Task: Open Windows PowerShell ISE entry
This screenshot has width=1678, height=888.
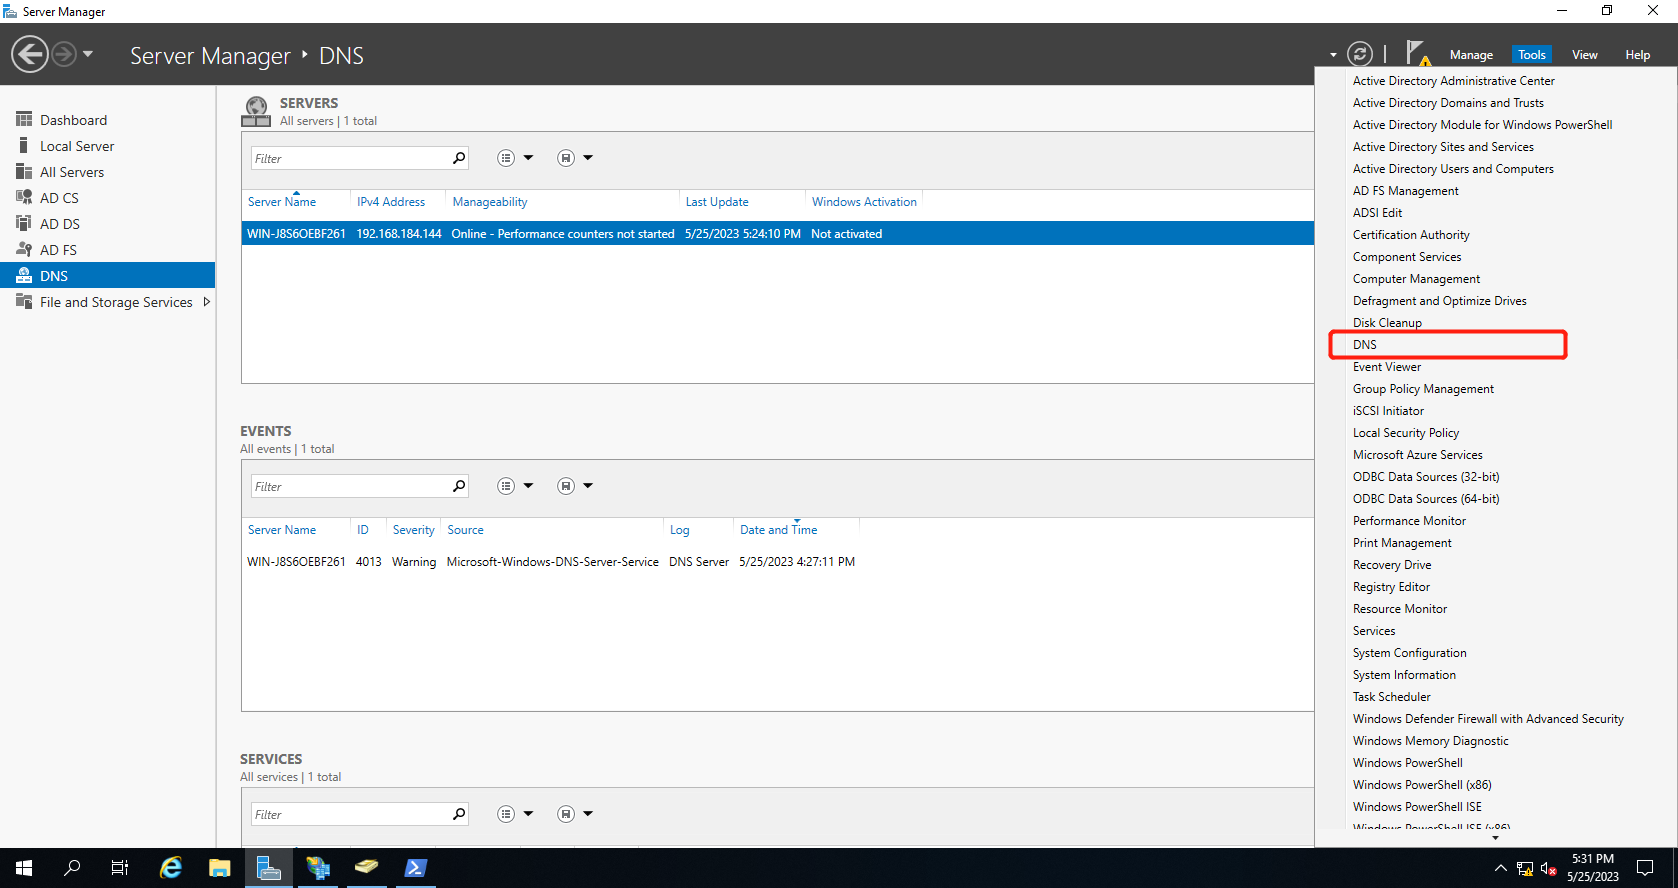Action: tap(1417, 807)
